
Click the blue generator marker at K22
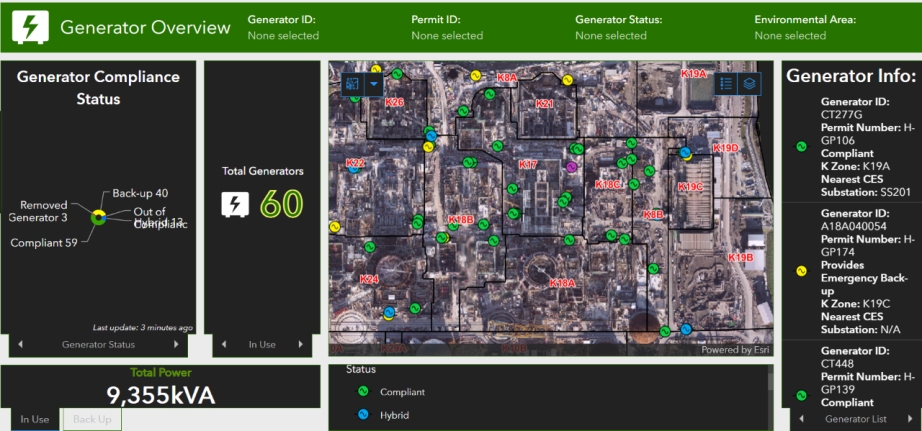pyautogui.click(x=355, y=170)
